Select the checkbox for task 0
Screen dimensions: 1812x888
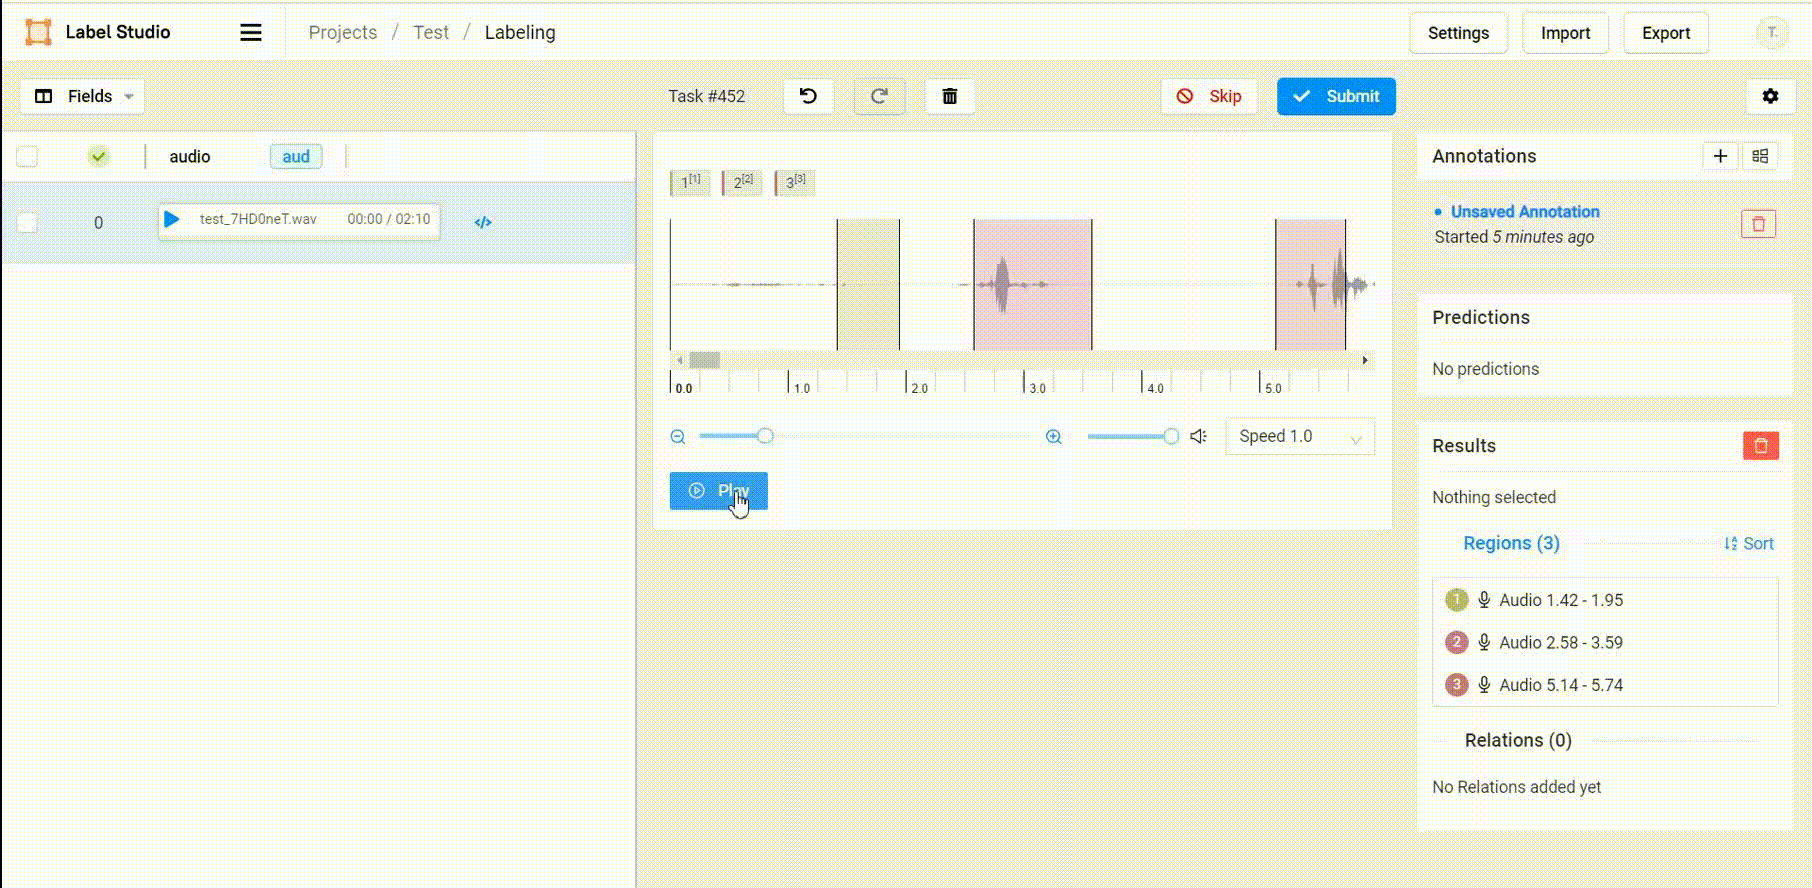(27, 222)
